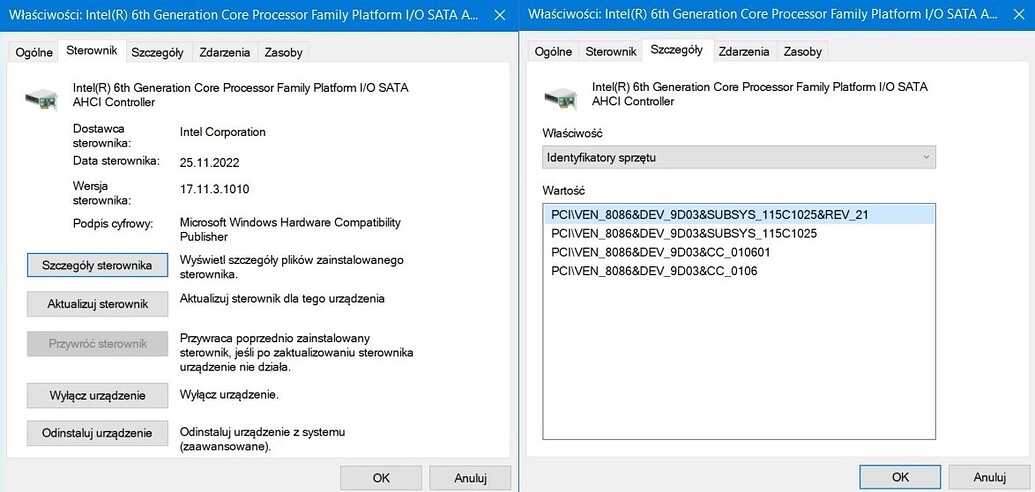This screenshot has height=492, width=1035.
Task: Select Zasoby tab in right dialog
Action: pos(802,52)
